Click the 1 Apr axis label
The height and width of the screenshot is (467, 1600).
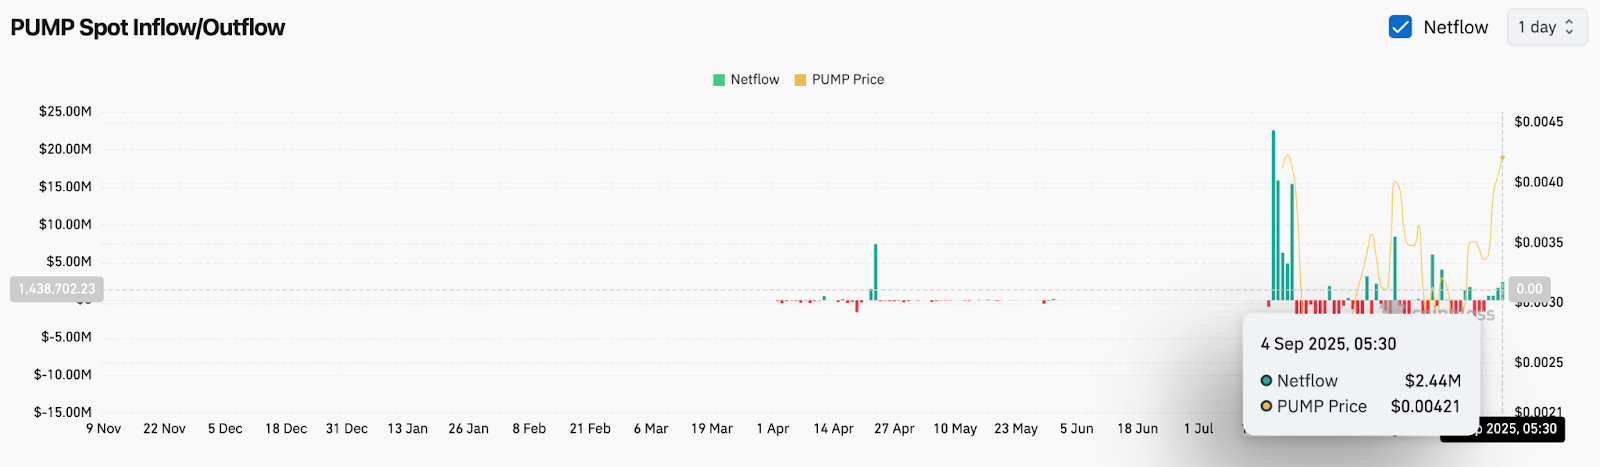[x=773, y=428]
